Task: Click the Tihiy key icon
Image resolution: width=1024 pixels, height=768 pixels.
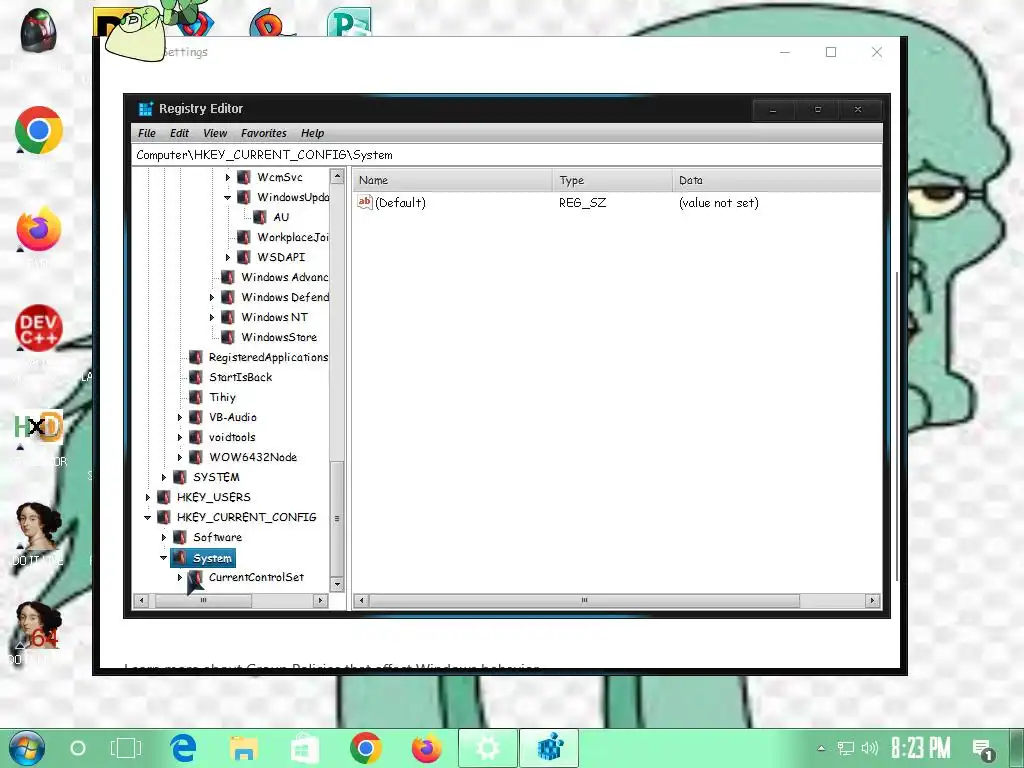Action: click(195, 397)
